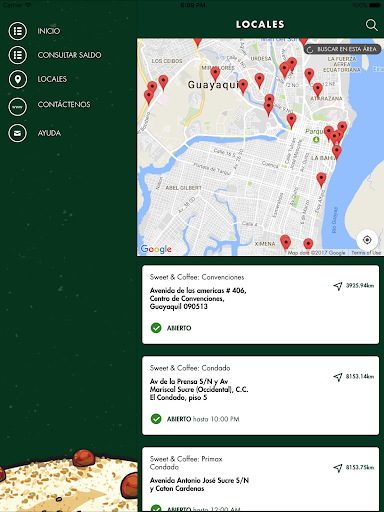384x512 pixels.
Task: Open Consultar Saldo menu item
Action: pyautogui.click(x=69, y=55)
